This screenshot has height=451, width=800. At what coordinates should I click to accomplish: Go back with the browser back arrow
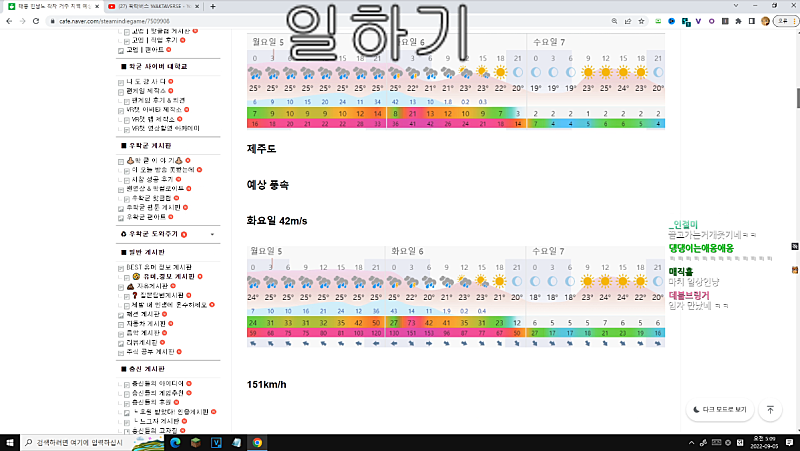tap(8, 19)
